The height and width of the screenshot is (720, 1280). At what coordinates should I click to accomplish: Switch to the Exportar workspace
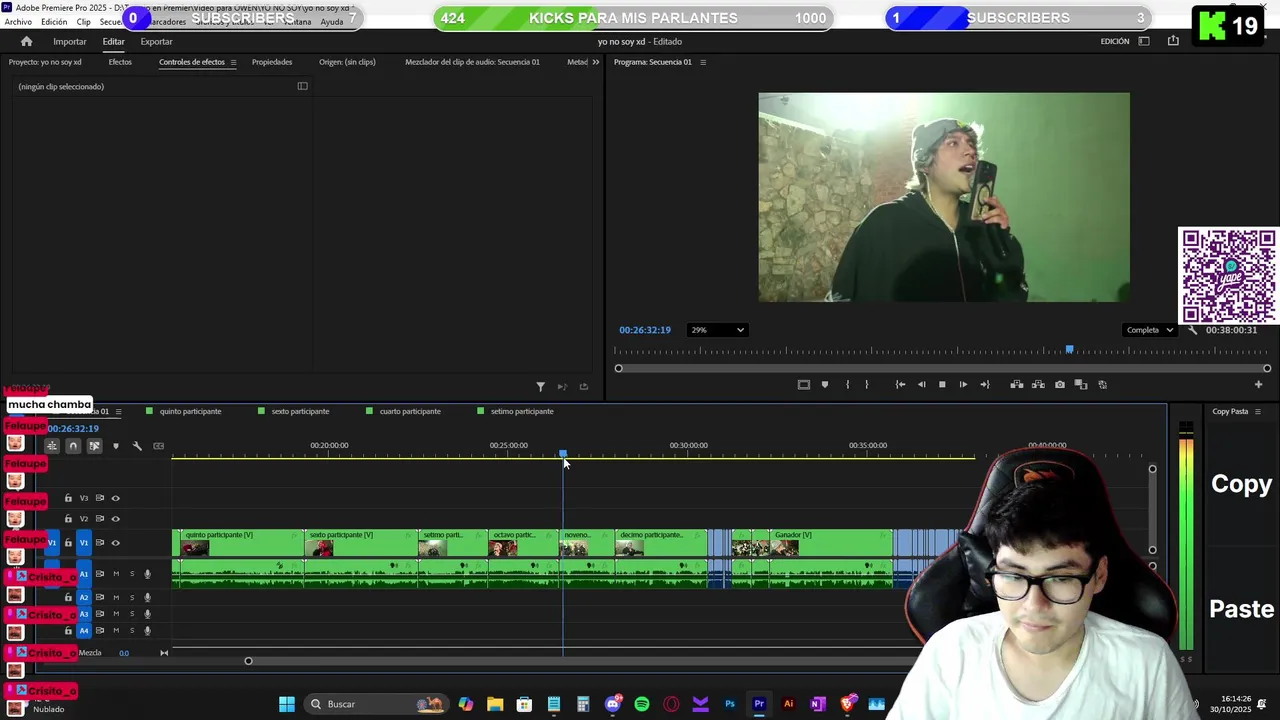156,41
